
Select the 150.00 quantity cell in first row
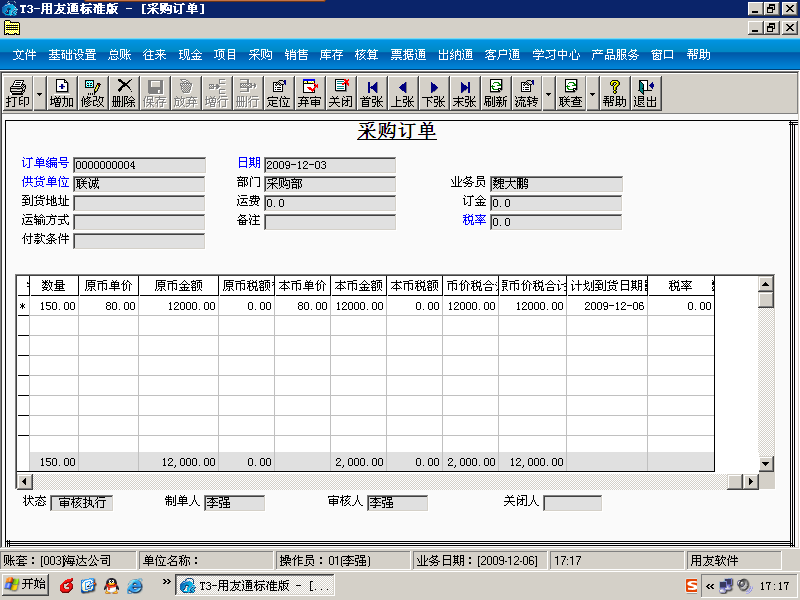(x=54, y=306)
